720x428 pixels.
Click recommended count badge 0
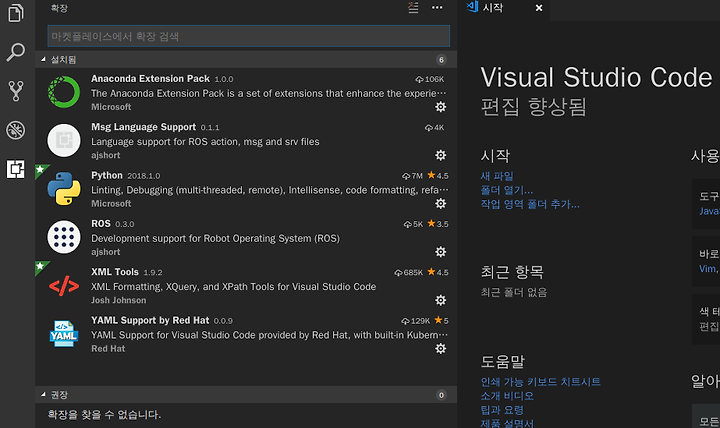coord(441,395)
